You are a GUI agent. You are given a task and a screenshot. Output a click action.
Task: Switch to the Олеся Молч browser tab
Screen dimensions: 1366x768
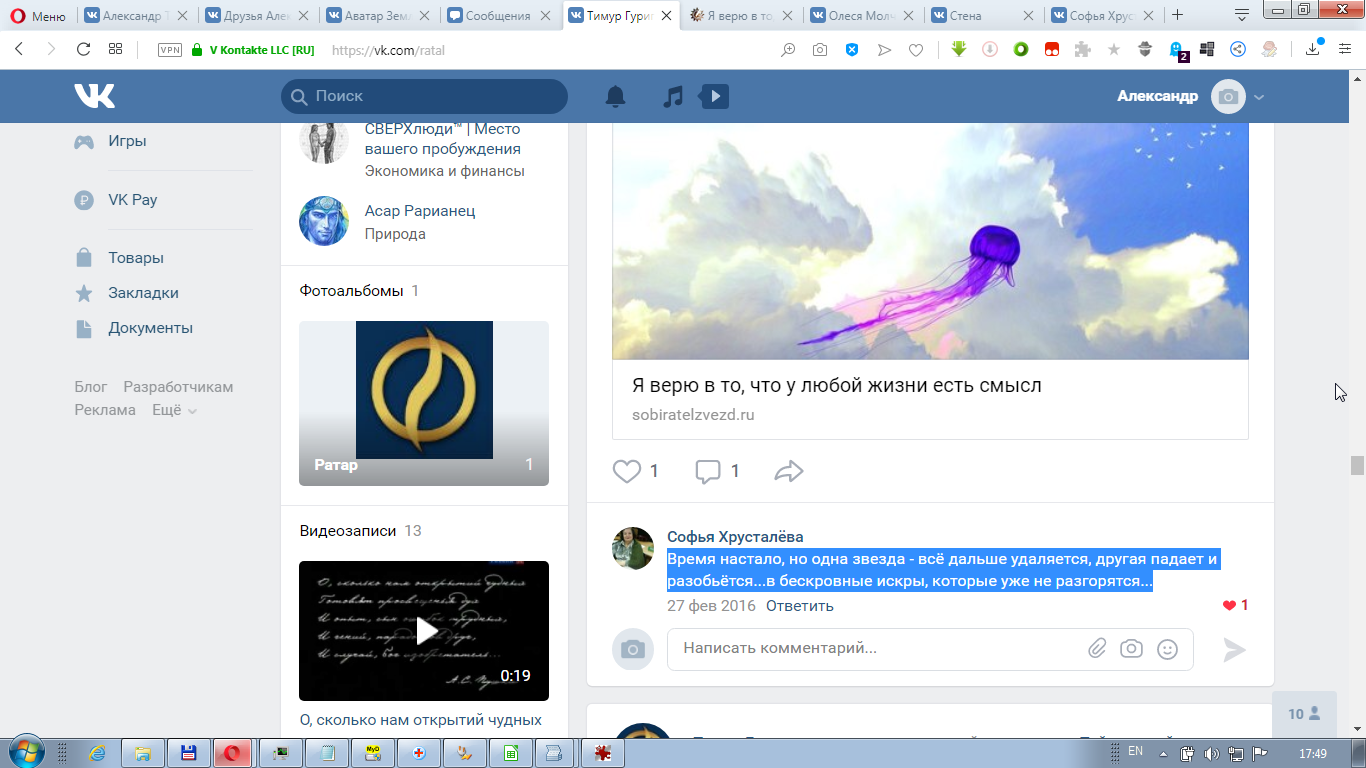[862, 15]
